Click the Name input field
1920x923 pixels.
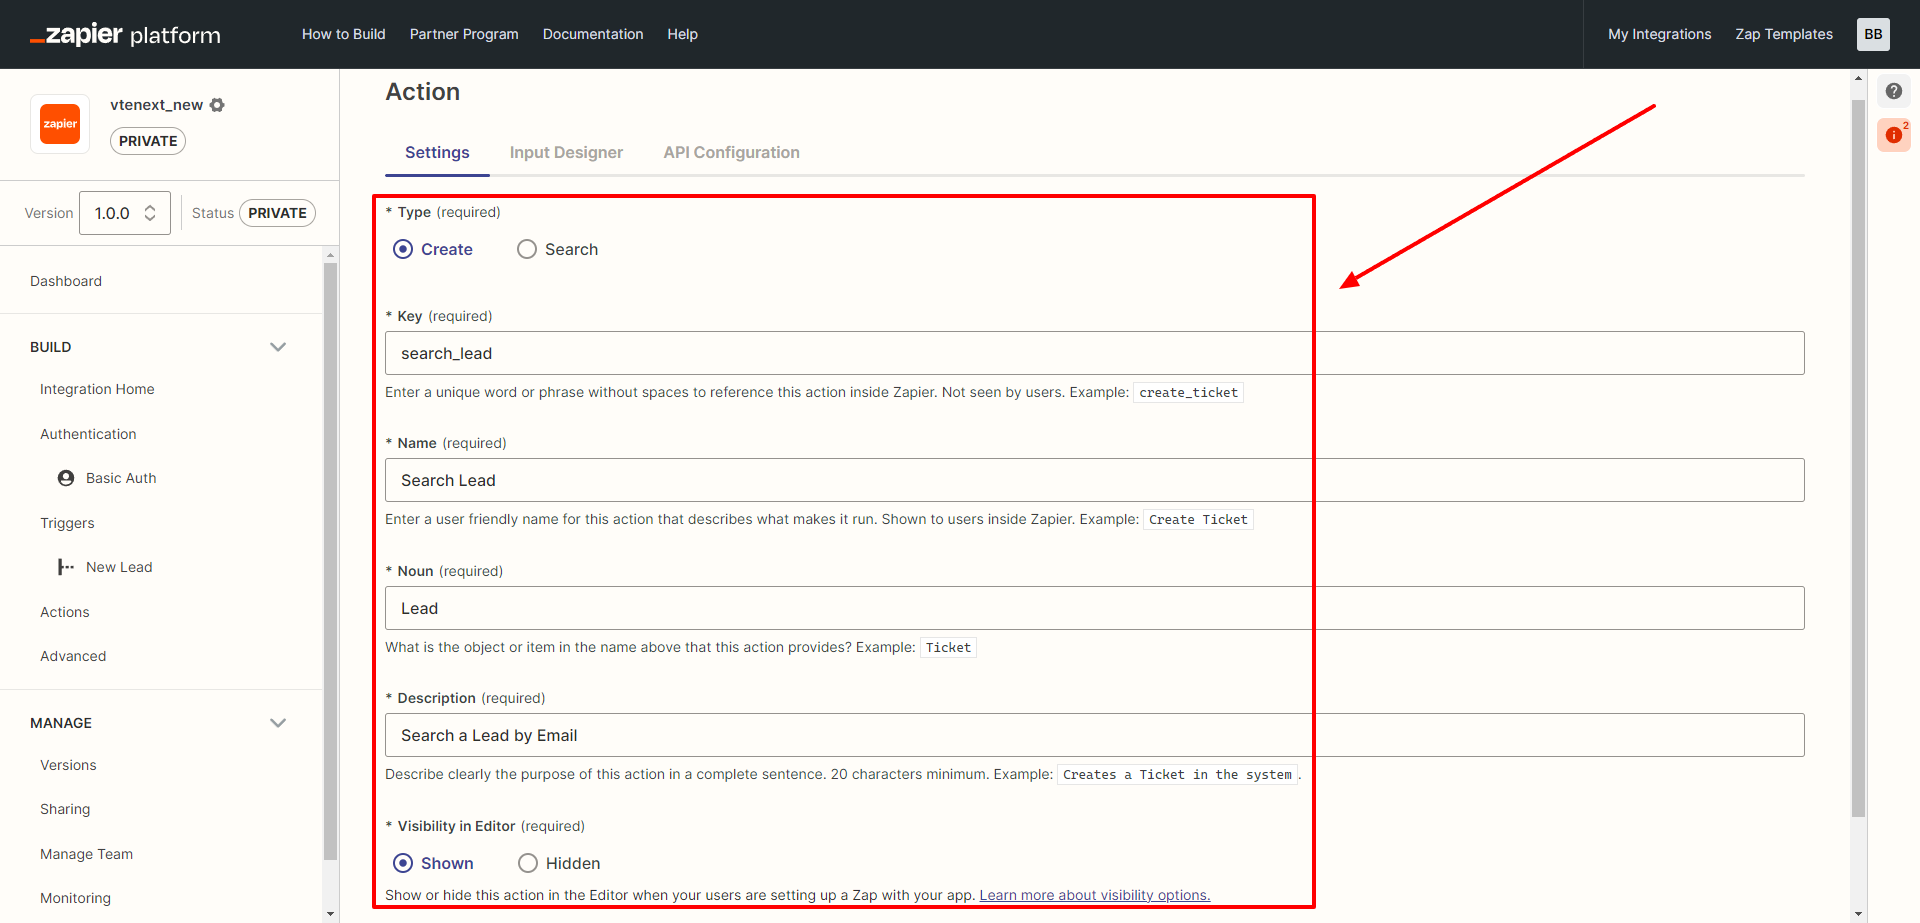click(1094, 480)
